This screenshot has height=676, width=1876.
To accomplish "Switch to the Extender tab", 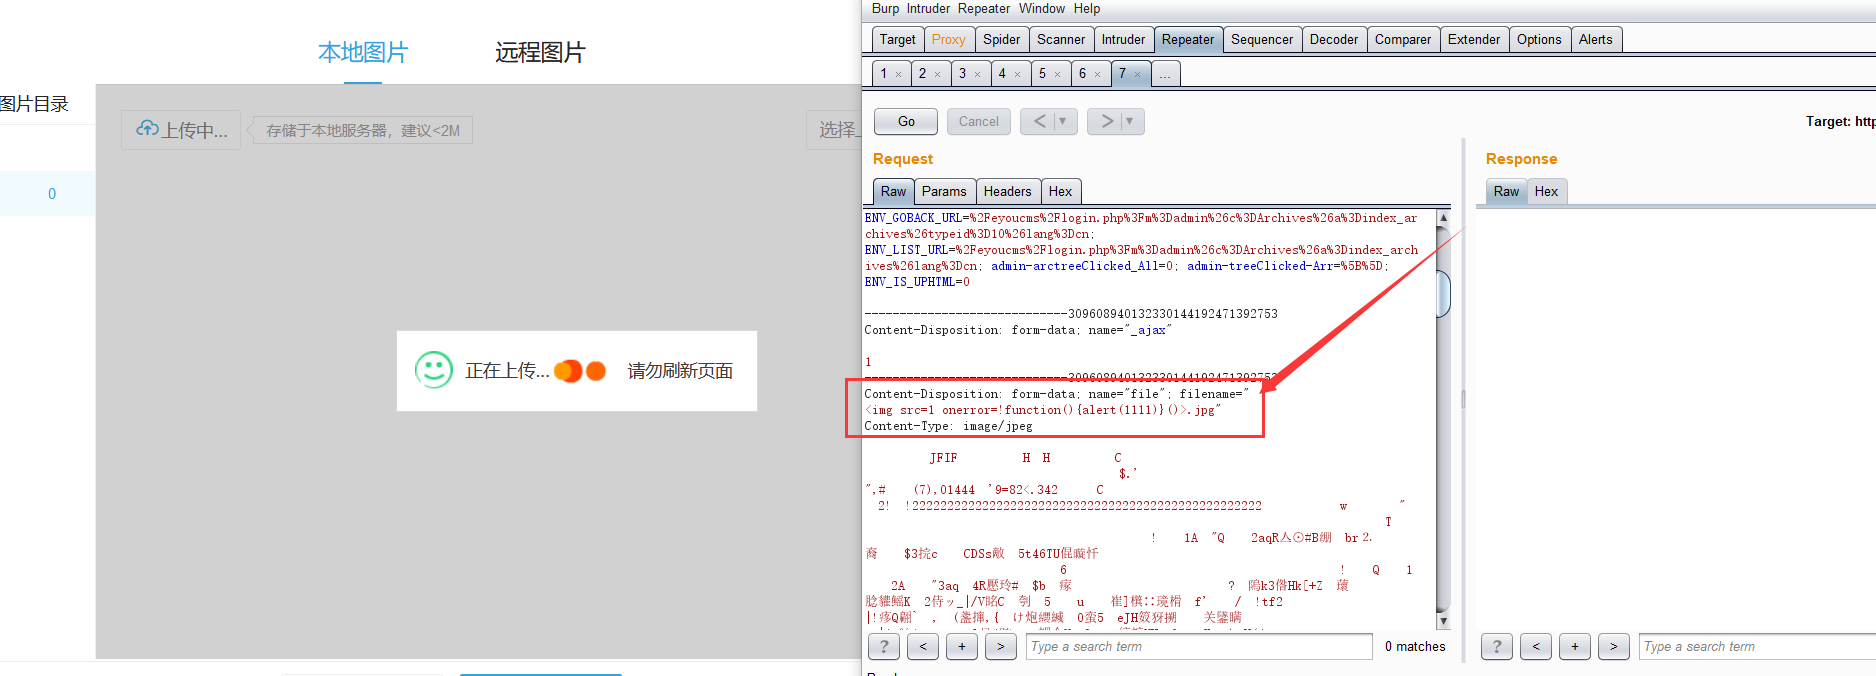I will coord(1474,40).
